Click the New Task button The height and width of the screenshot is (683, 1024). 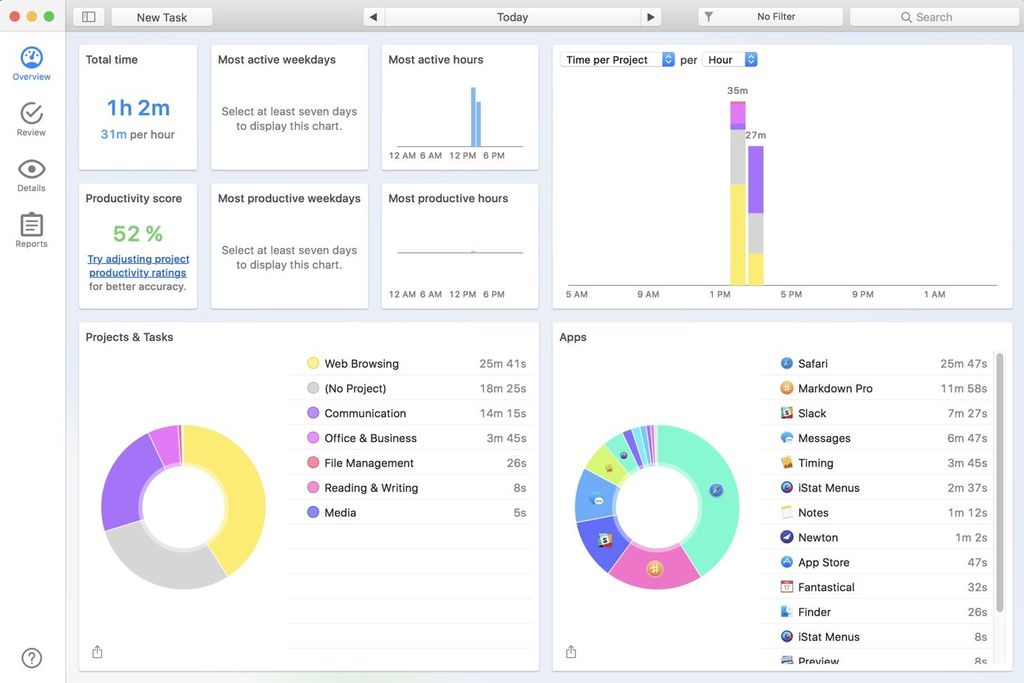162,17
